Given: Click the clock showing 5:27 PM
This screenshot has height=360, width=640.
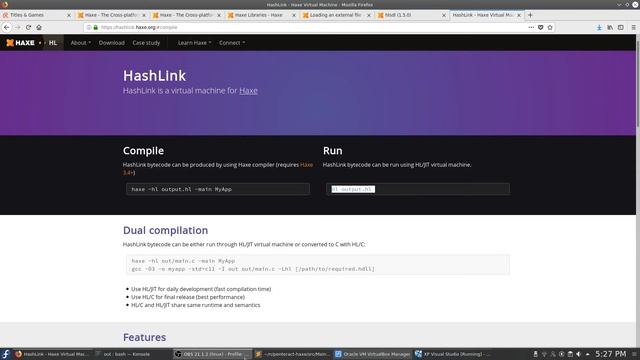Looking at the screenshot, I should click(610, 354).
